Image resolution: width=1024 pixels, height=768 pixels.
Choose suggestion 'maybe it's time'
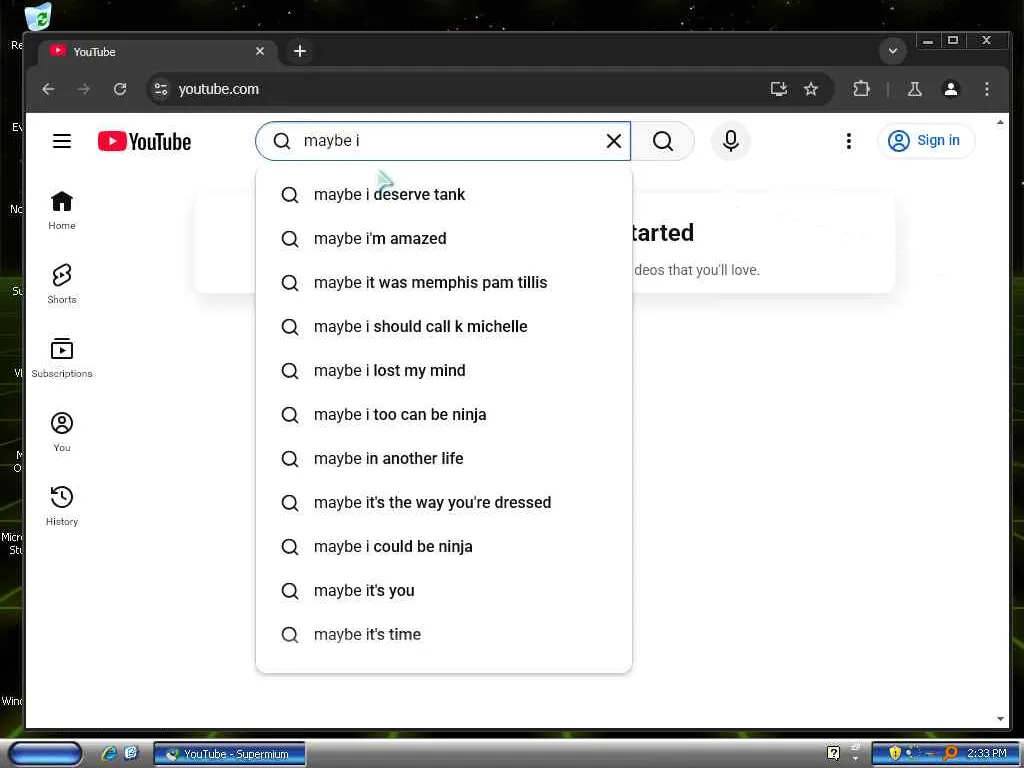443,635
